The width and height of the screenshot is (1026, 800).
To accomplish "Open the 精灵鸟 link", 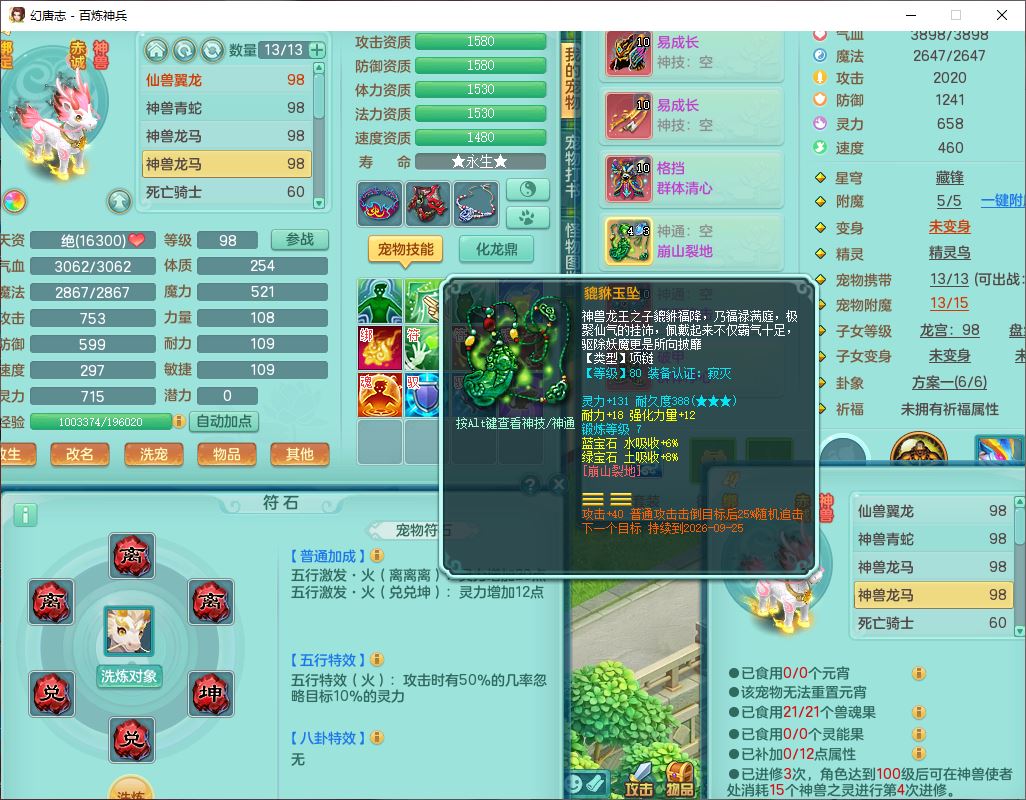I will [x=949, y=253].
